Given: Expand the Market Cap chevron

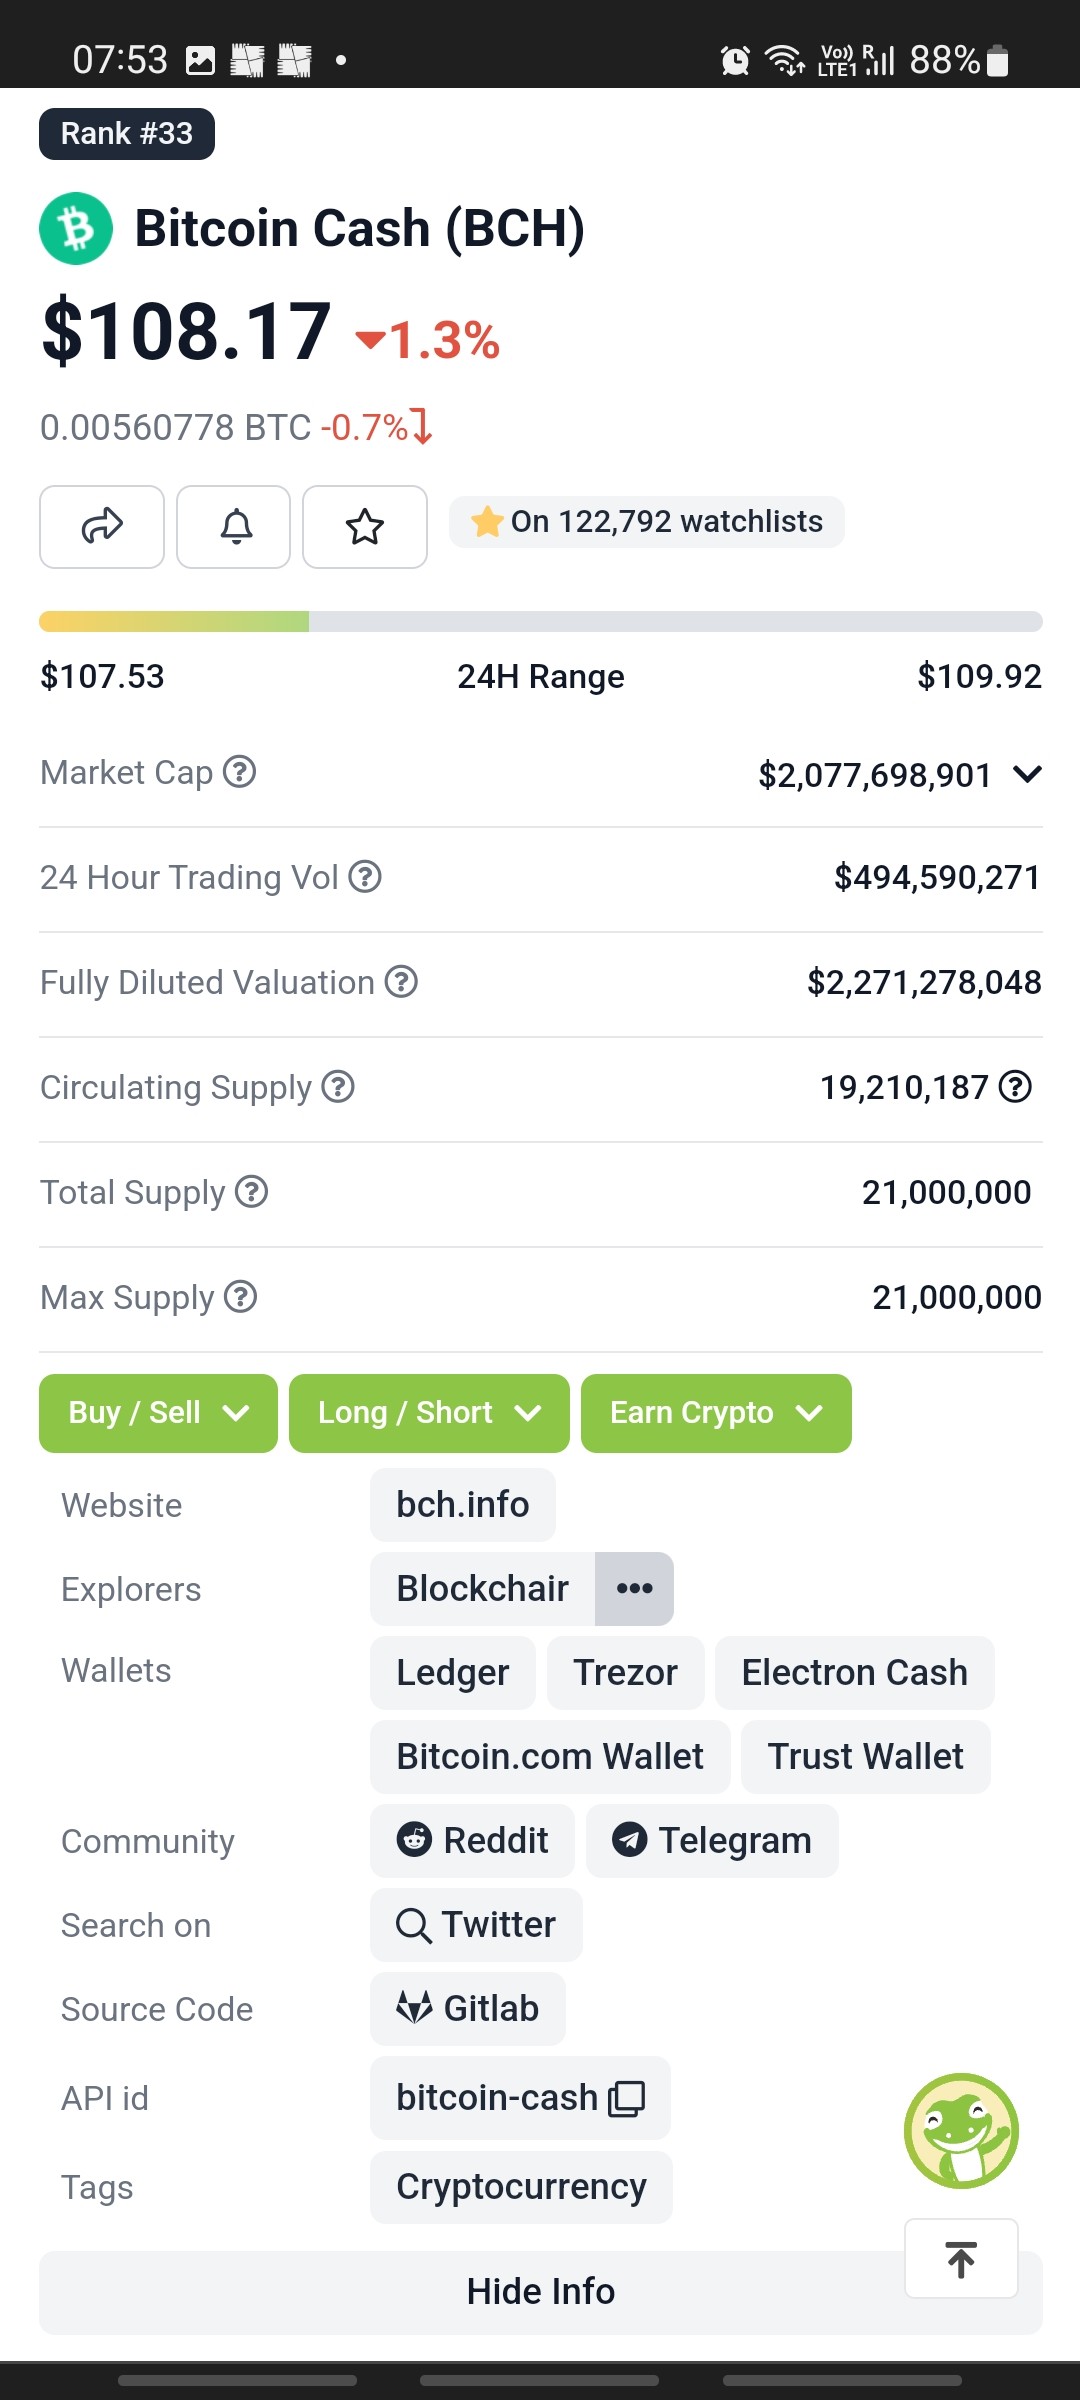Looking at the screenshot, I should (x=1027, y=774).
